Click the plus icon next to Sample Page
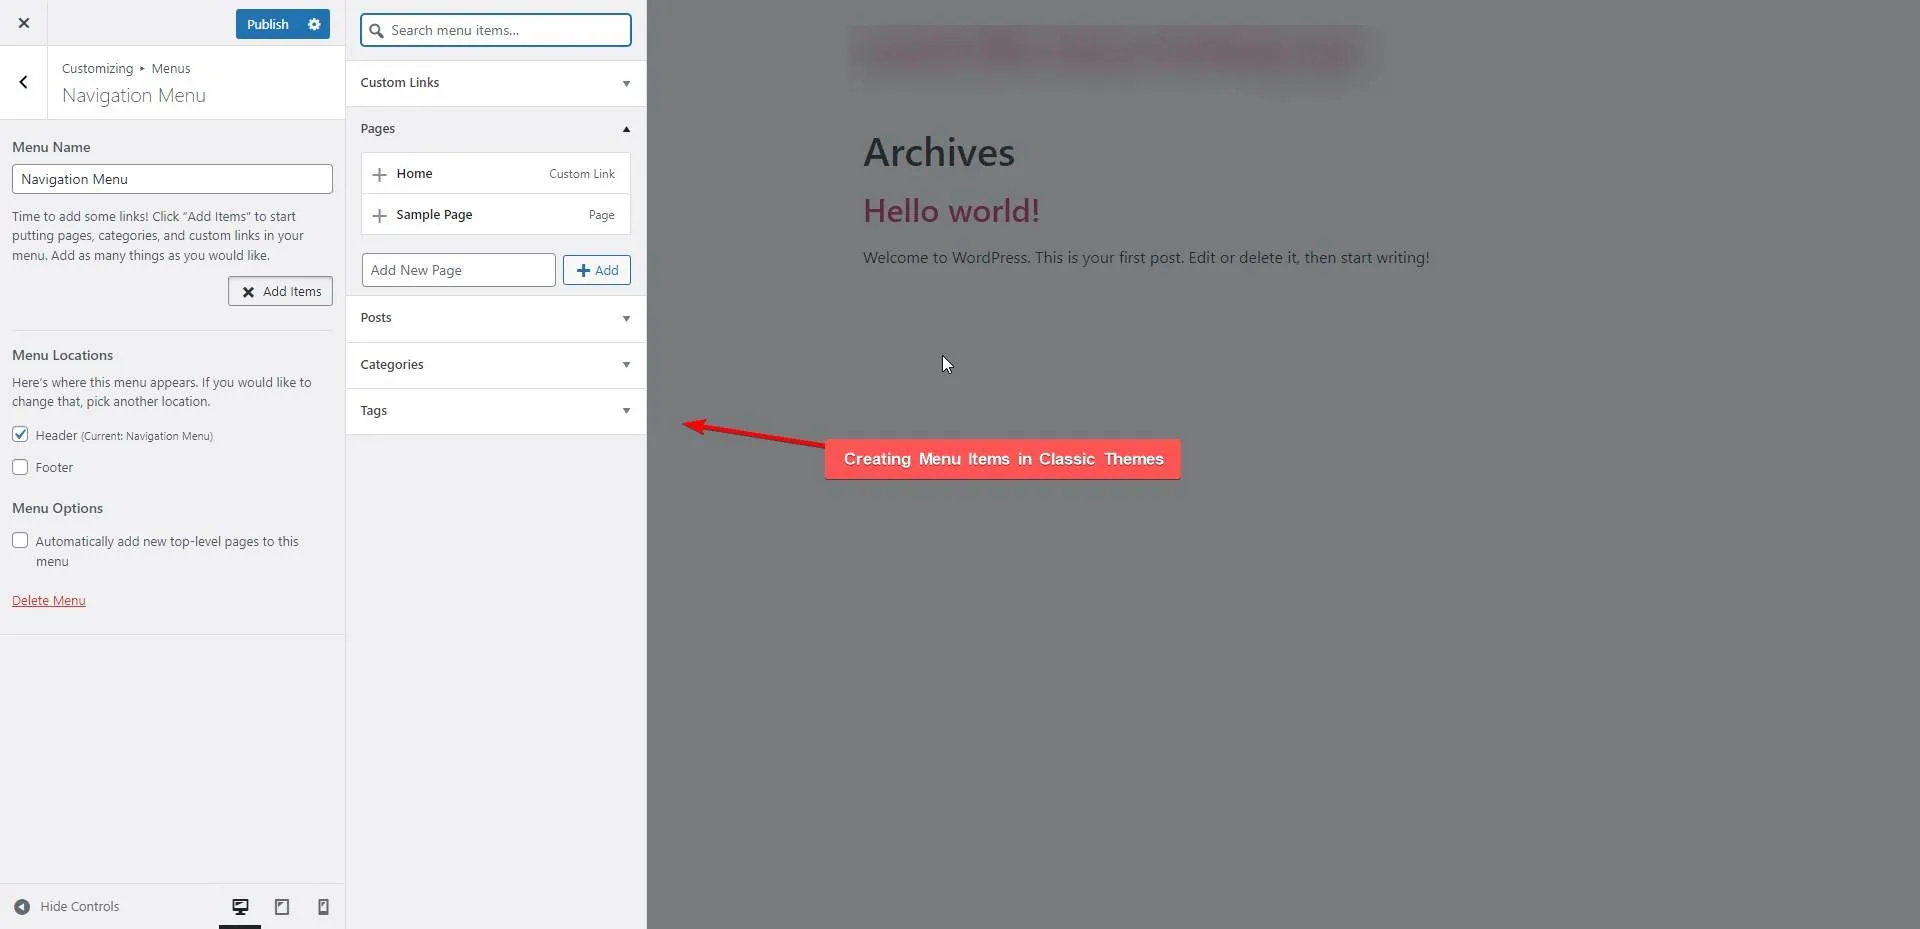 (379, 215)
